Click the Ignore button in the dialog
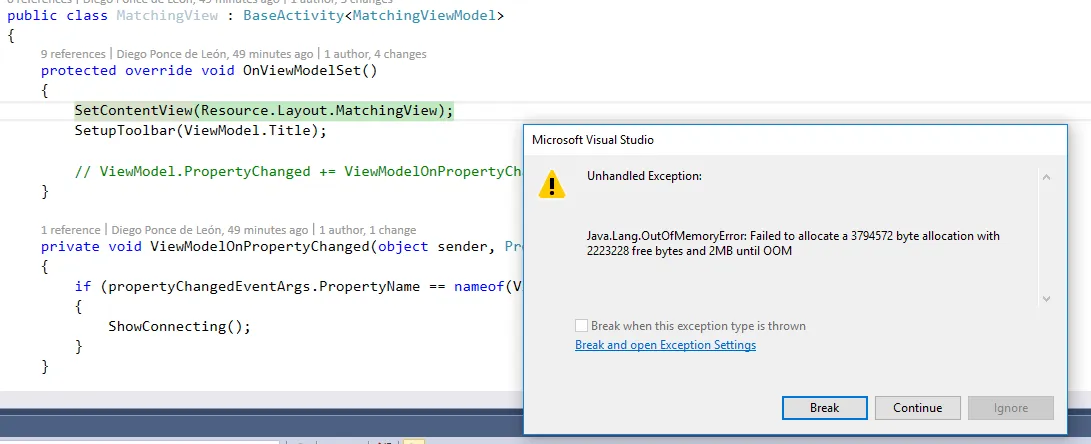Screen dimensions: 1091x444 [x=1010, y=408]
